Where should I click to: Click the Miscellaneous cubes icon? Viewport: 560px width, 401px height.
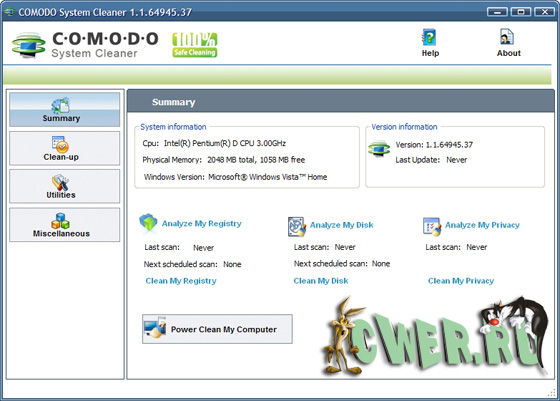pyautogui.click(x=60, y=221)
